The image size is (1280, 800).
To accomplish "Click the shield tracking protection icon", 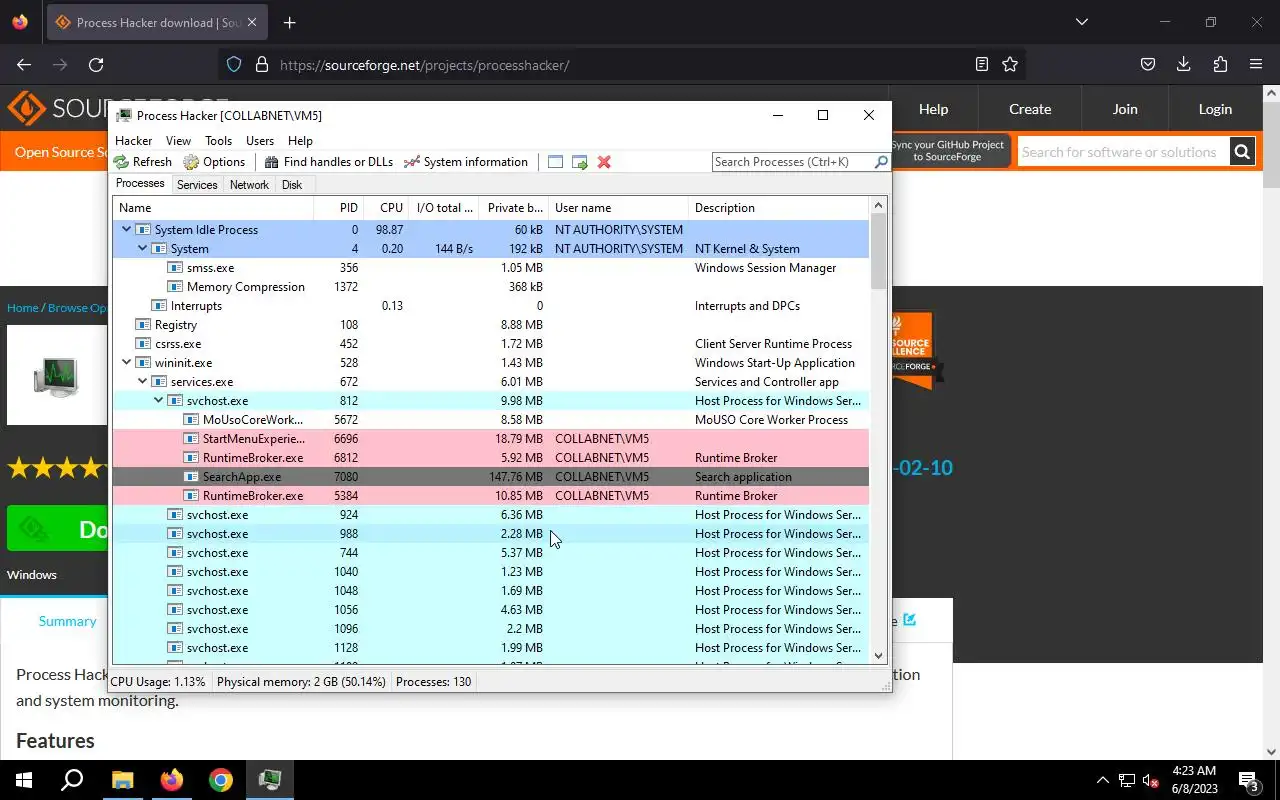I will click(x=234, y=65).
